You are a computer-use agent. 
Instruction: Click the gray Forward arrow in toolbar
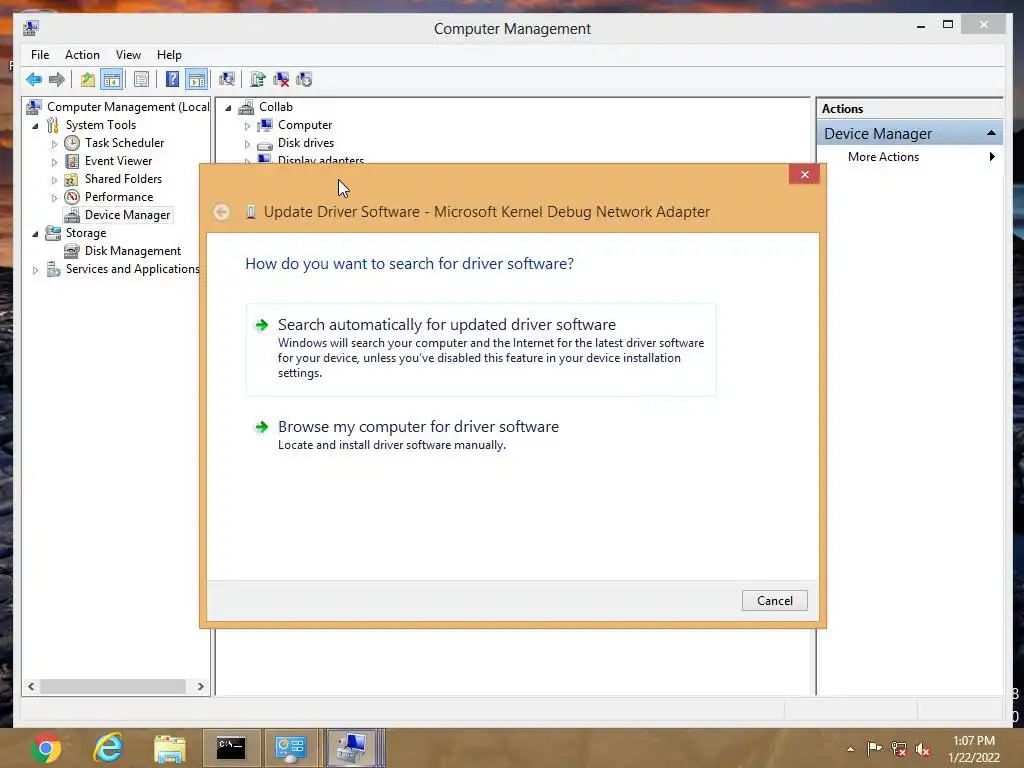click(x=57, y=80)
